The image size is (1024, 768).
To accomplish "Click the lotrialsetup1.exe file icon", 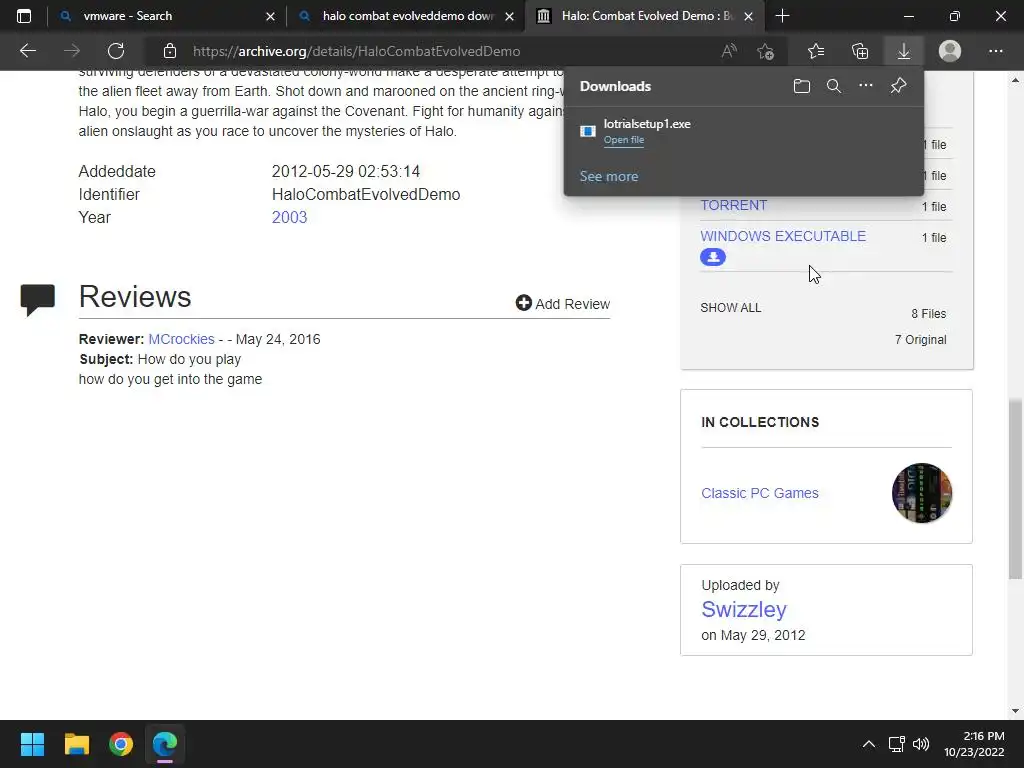I will 588,131.
